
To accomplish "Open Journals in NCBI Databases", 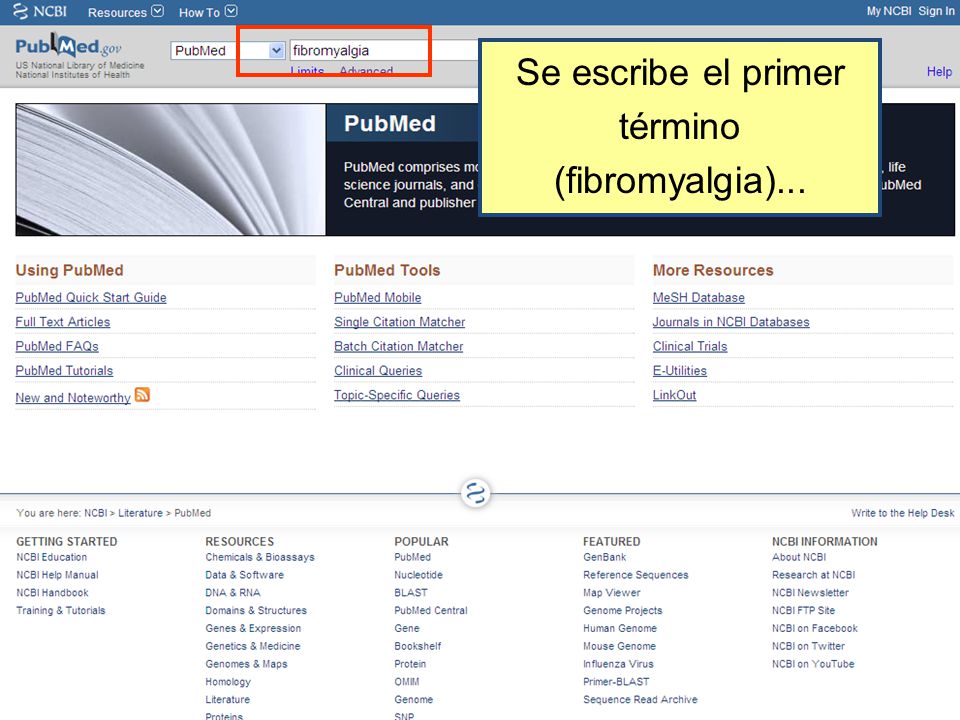I will coord(731,322).
